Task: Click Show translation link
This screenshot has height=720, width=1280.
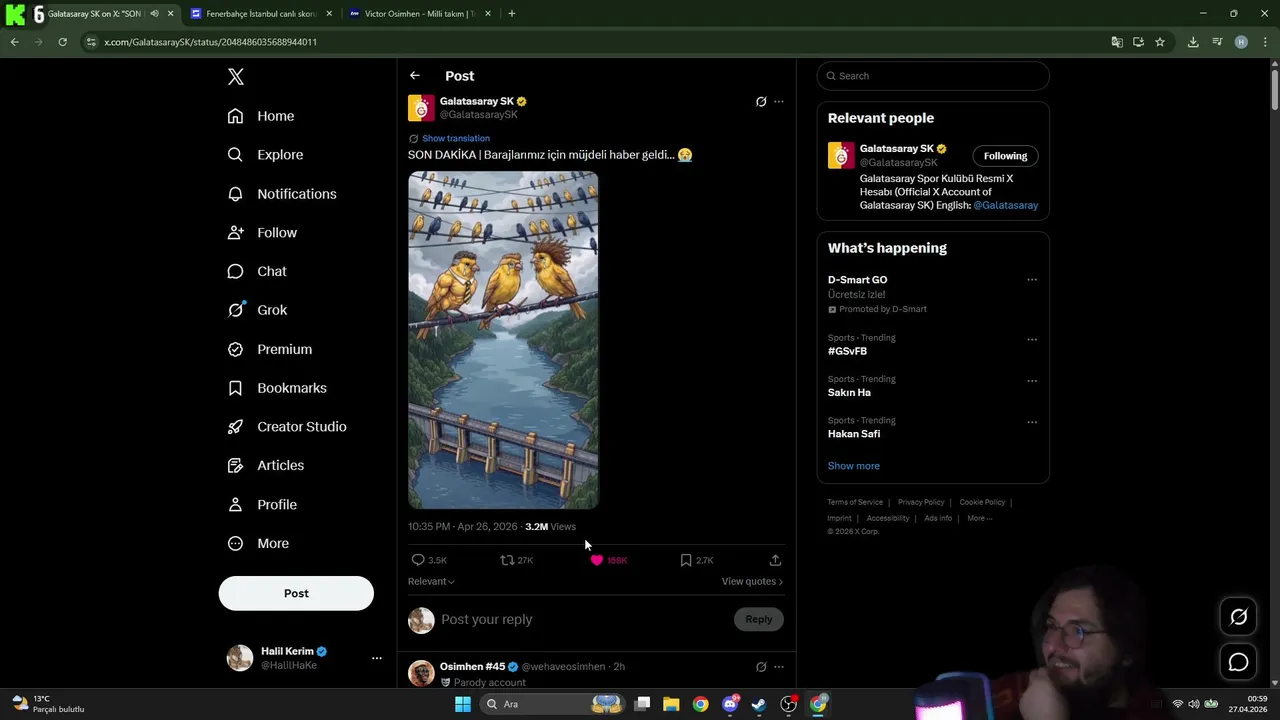Action: tap(456, 138)
